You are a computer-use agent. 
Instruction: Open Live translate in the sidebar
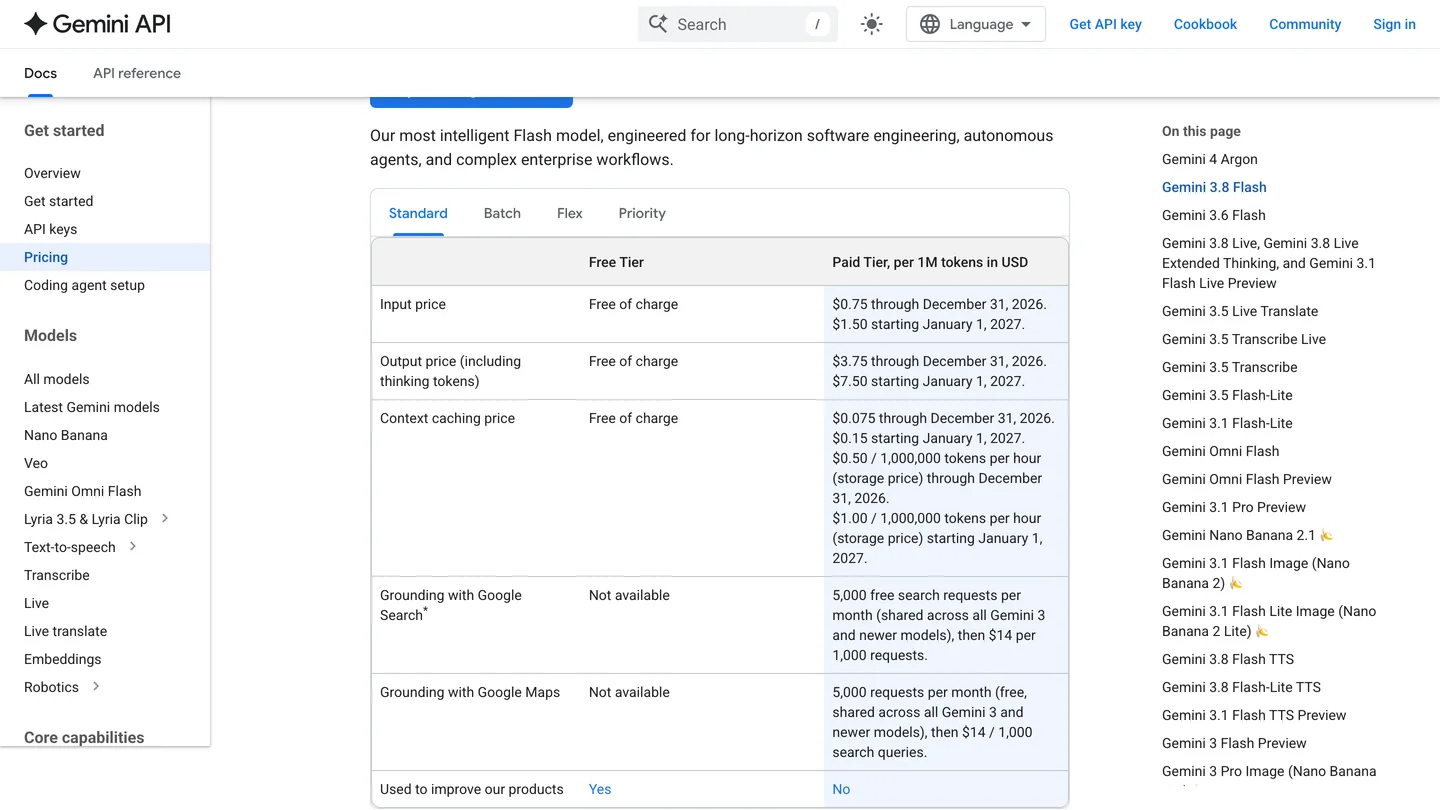tap(65, 631)
